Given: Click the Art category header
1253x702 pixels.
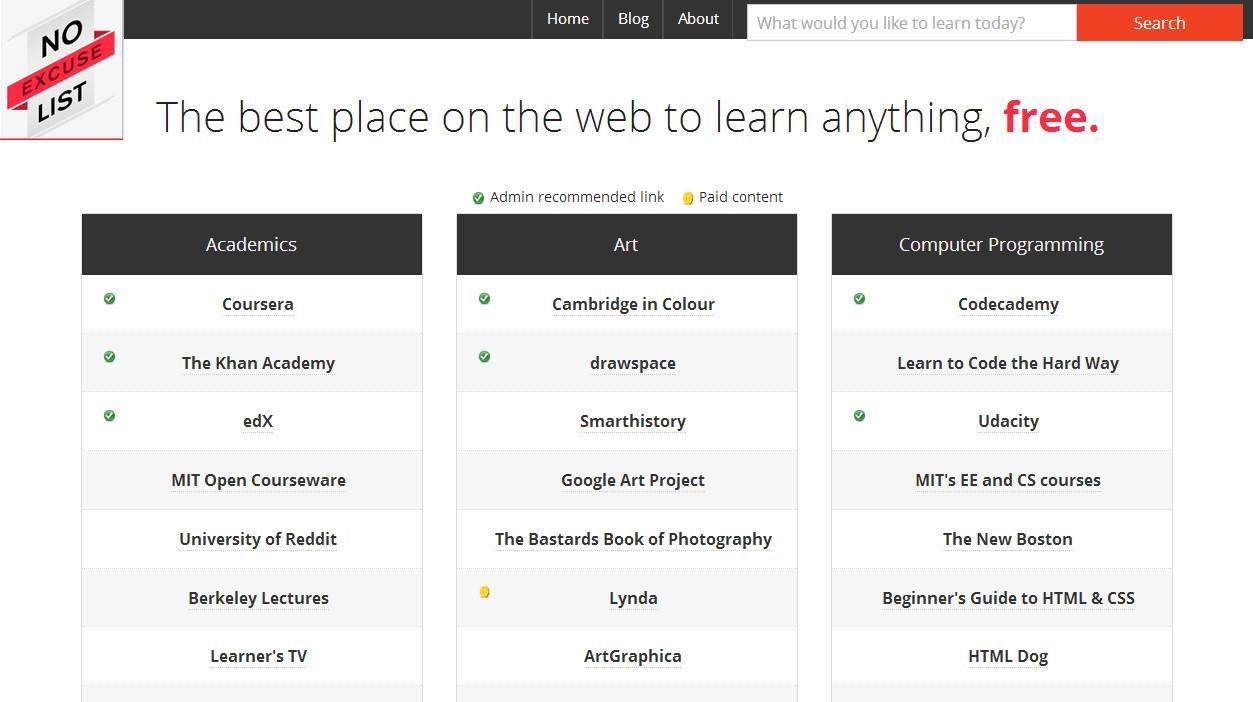Looking at the screenshot, I should [627, 244].
